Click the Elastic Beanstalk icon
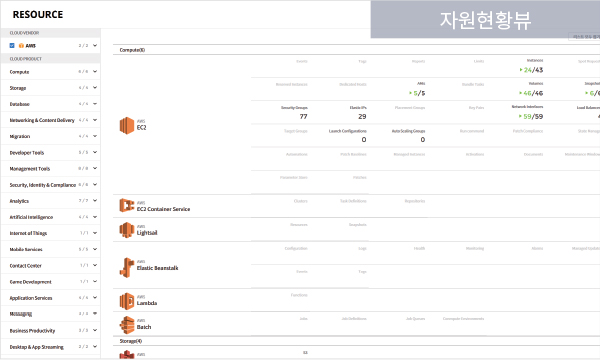The image size is (600, 360). click(127, 267)
